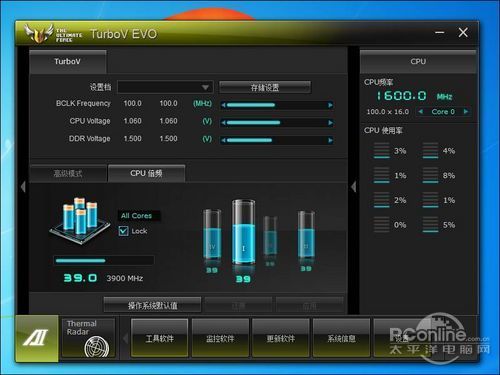Select the core II cylinder on right
Image resolution: width=500 pixels, height=375 pixels.
(x=306, y=235)
